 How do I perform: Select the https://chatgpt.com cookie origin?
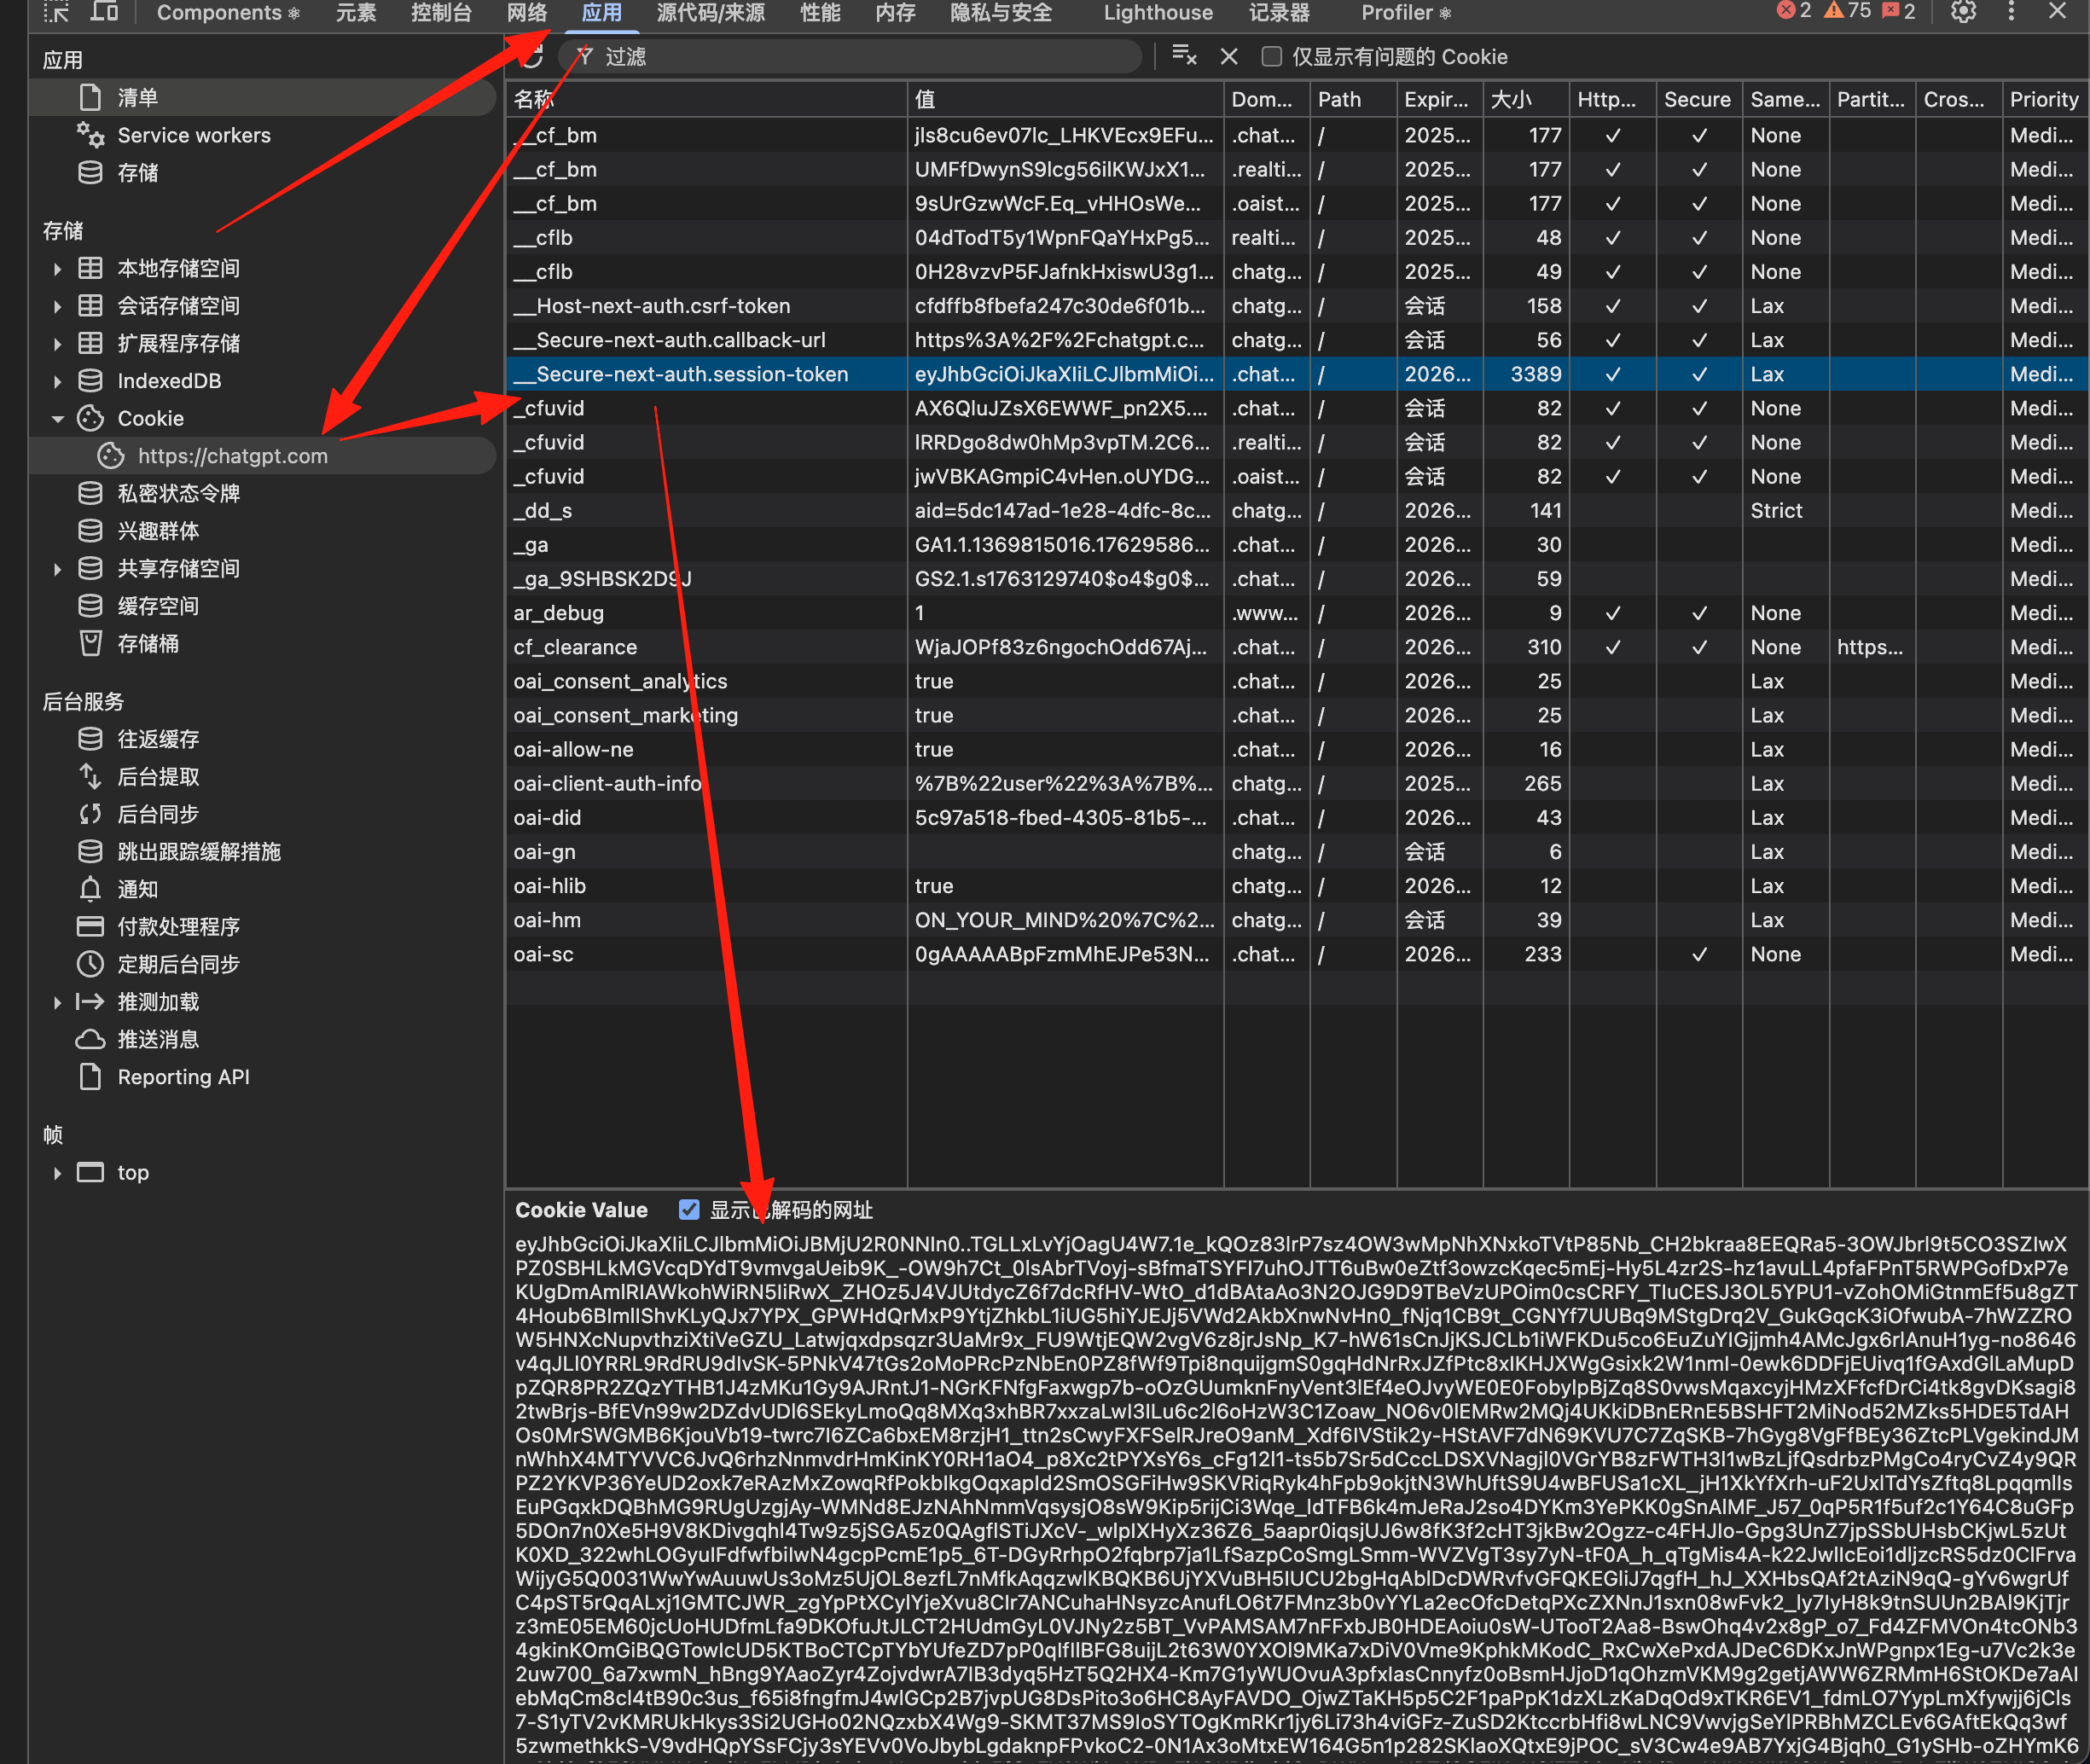(232, 456)
